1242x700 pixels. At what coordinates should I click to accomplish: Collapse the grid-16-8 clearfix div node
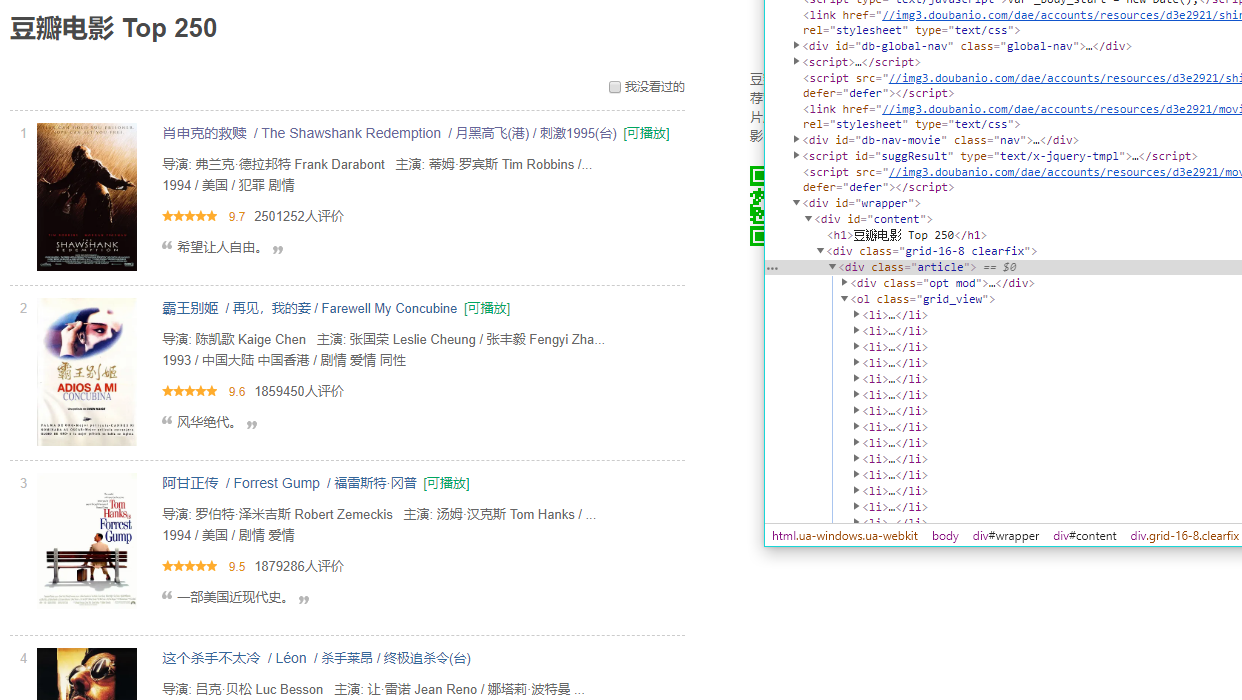click(x=821, y=251)
